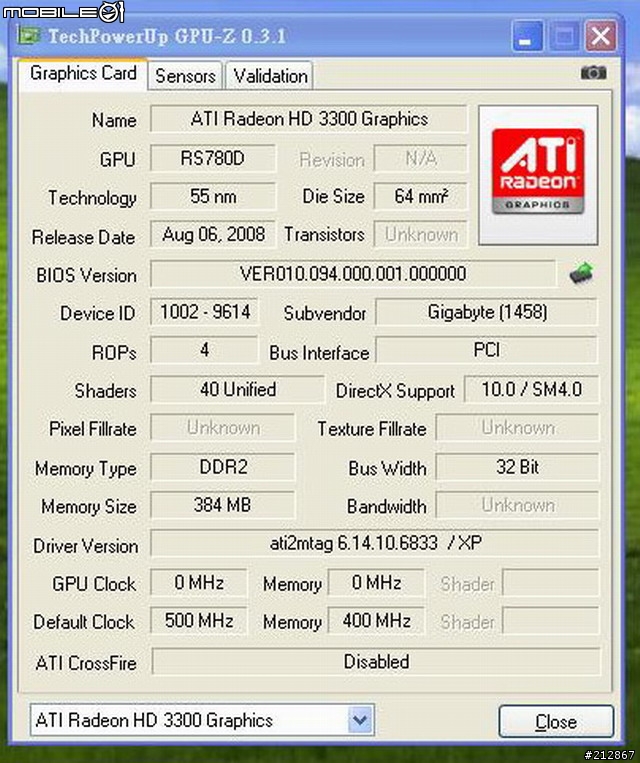
Task: Click the Technology field showing 55 nm
Action: click(x=213, y=196)
